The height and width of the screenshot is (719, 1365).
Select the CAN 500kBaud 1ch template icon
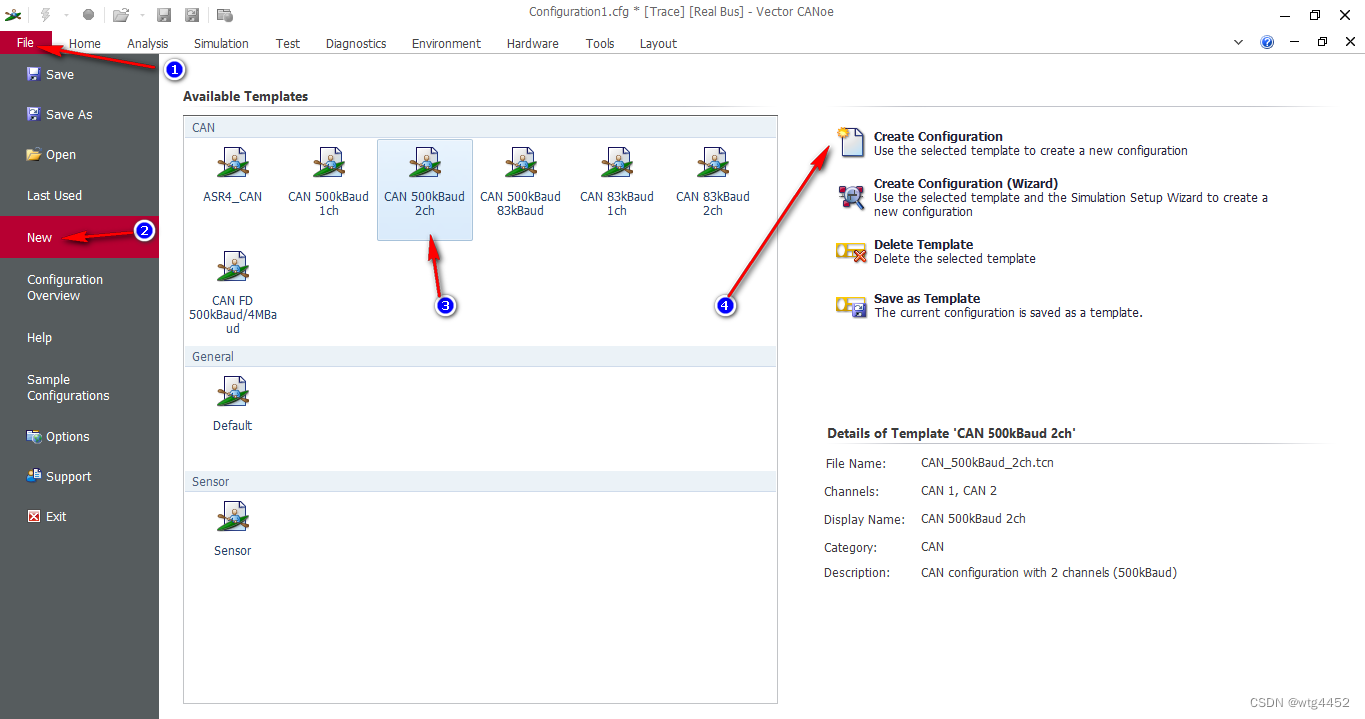[x=328, y=163]
